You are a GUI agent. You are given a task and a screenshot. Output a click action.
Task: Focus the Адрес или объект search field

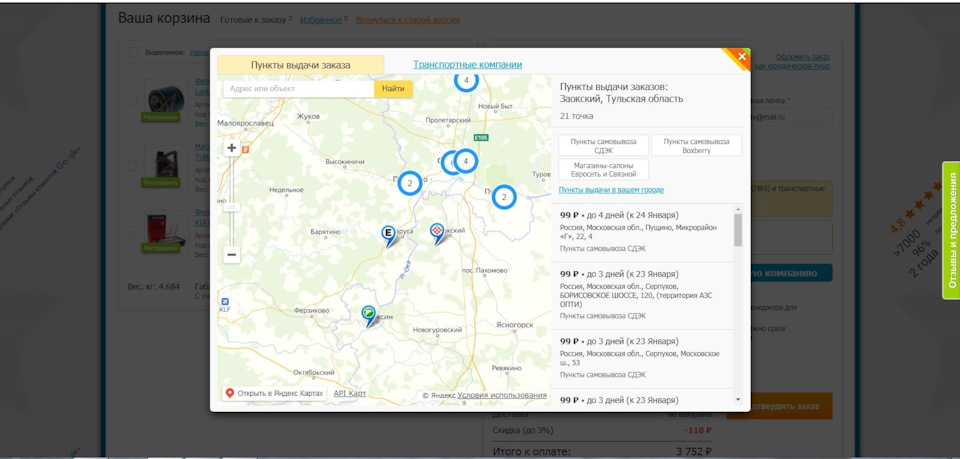298,89
